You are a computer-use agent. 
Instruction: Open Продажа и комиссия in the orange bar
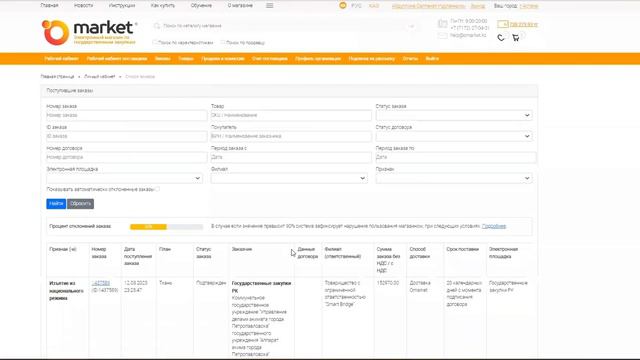(222, 59)
